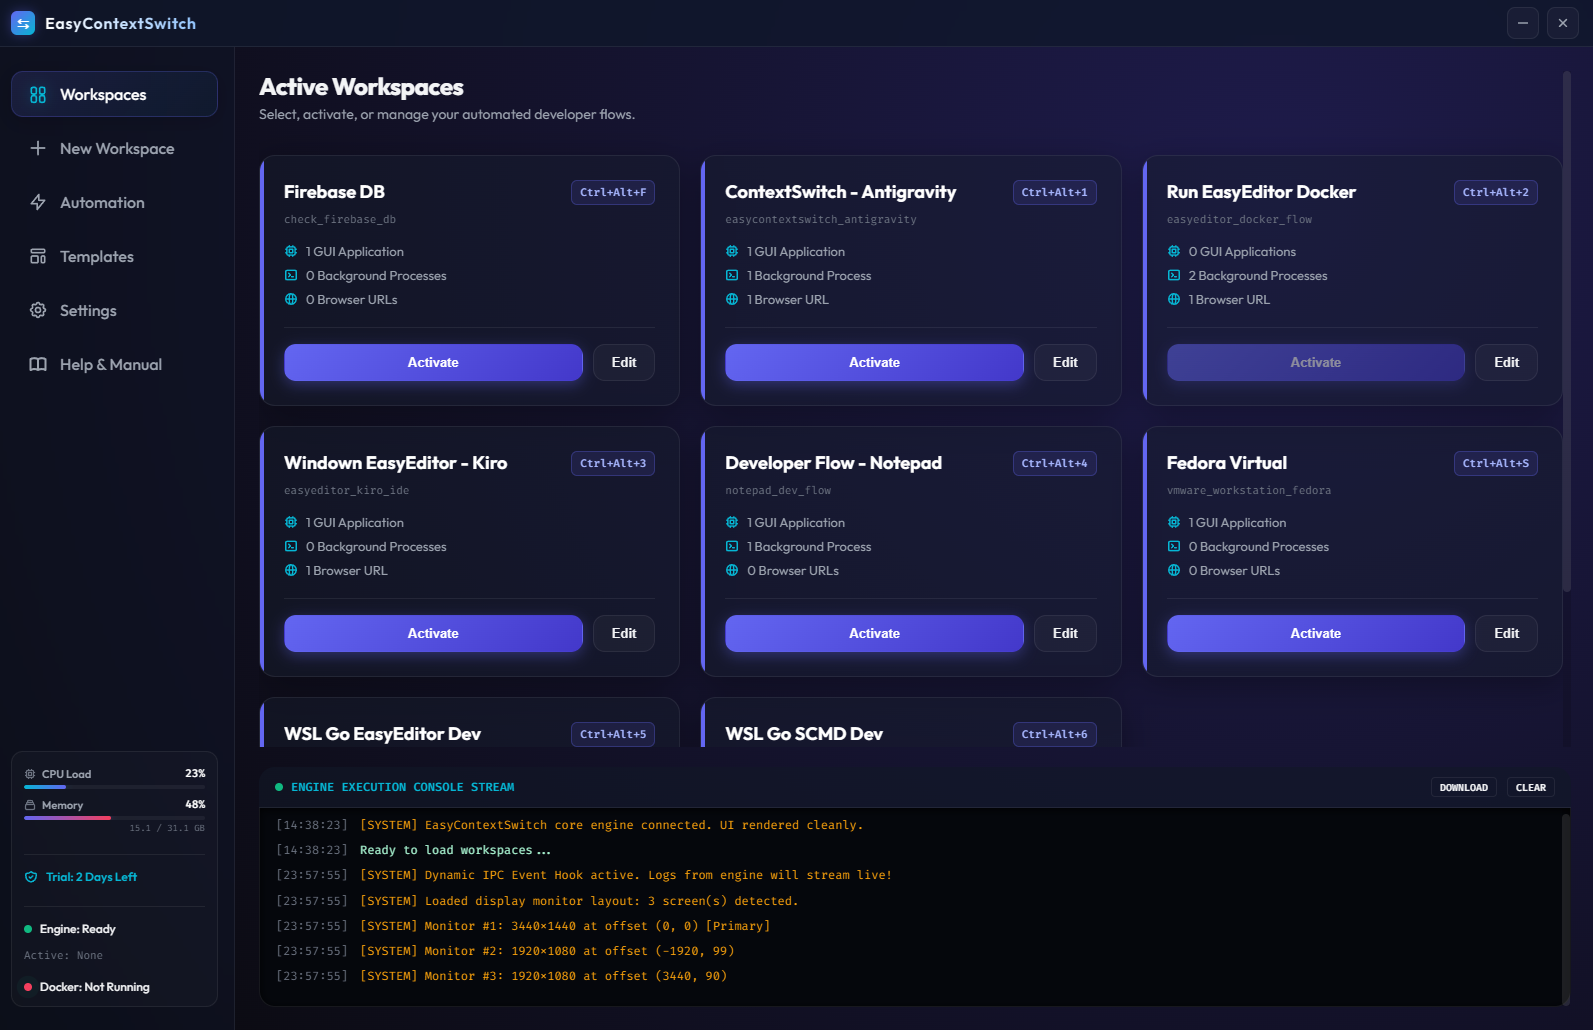Activate the Run EasyEditor Docker workspace

1315,362
